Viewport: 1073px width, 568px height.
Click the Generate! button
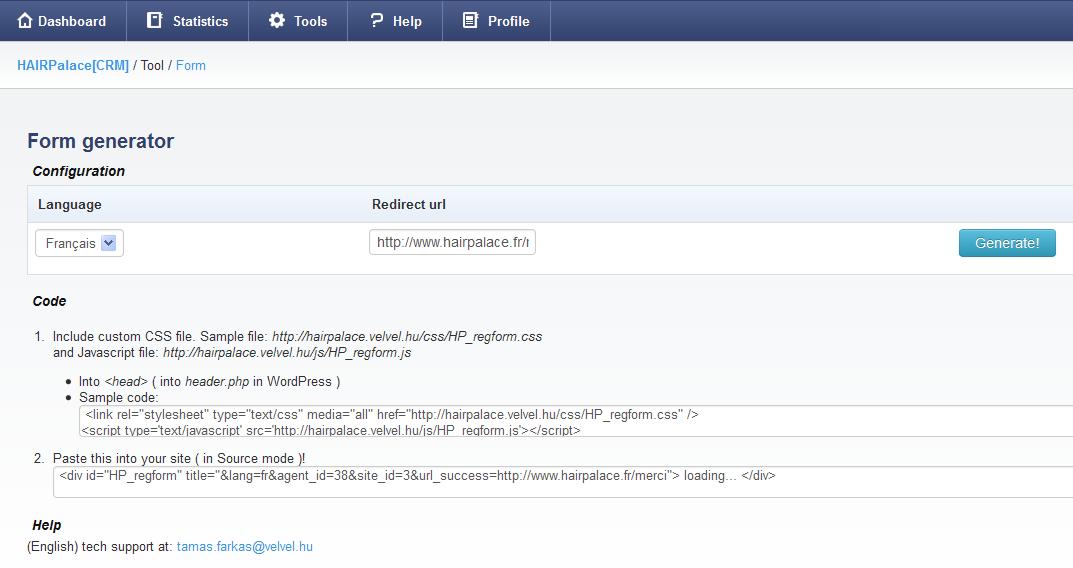1007,243
